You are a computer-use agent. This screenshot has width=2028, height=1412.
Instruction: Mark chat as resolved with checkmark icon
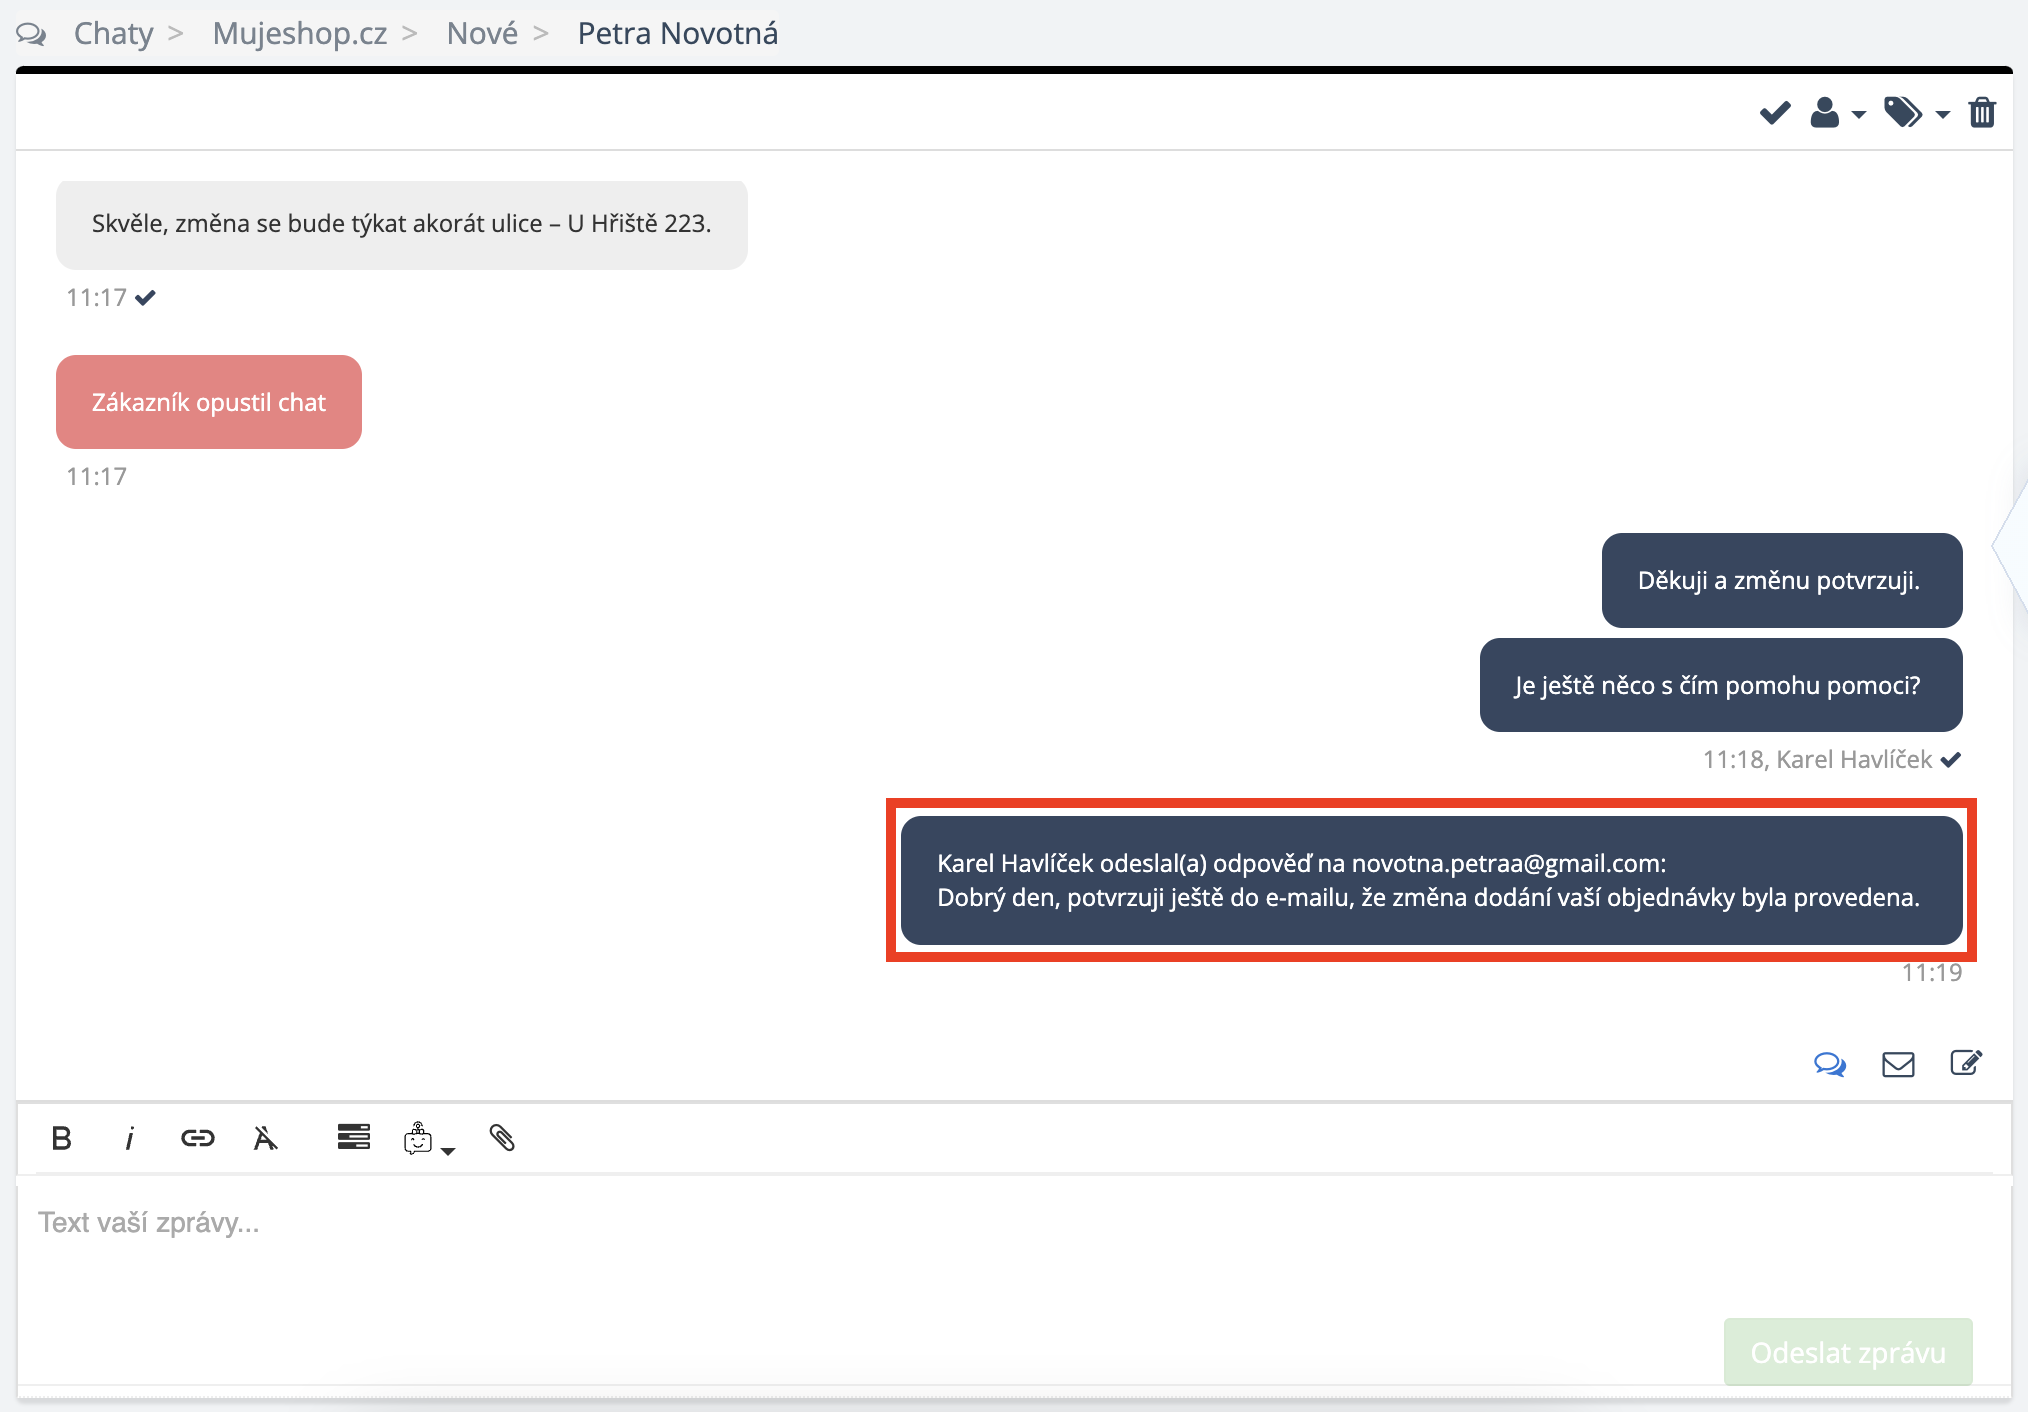[1775, 113]
